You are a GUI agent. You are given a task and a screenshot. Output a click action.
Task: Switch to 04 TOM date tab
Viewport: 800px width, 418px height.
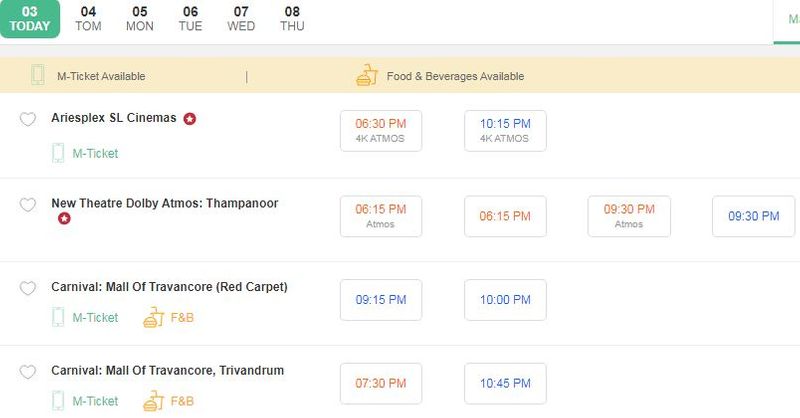tap(89, 19)
